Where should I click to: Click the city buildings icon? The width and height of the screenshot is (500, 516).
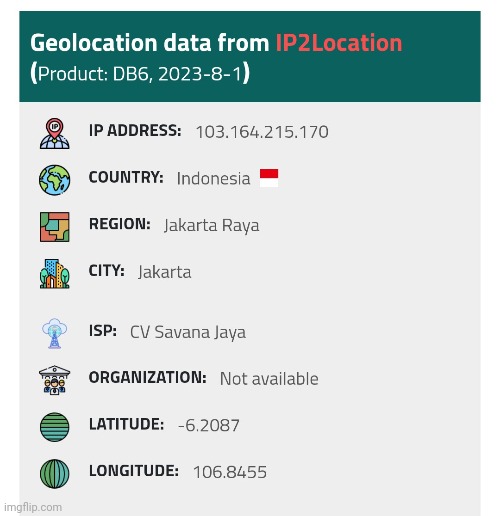tap(55, 273)
